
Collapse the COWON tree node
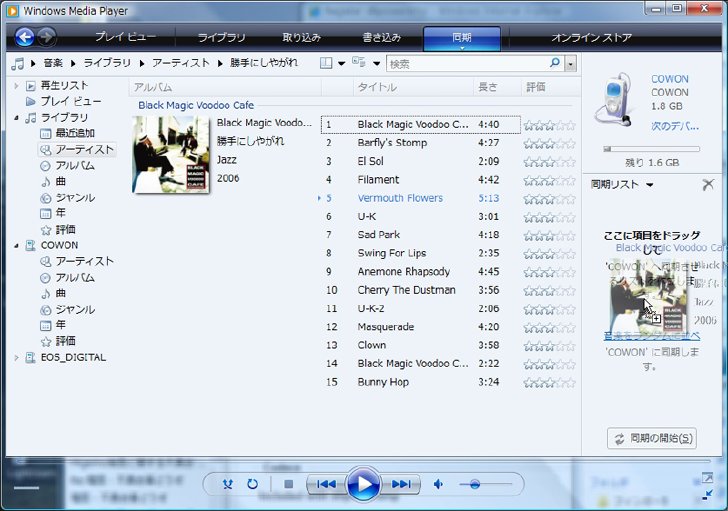pyautogui.click(x=16, y=246)
